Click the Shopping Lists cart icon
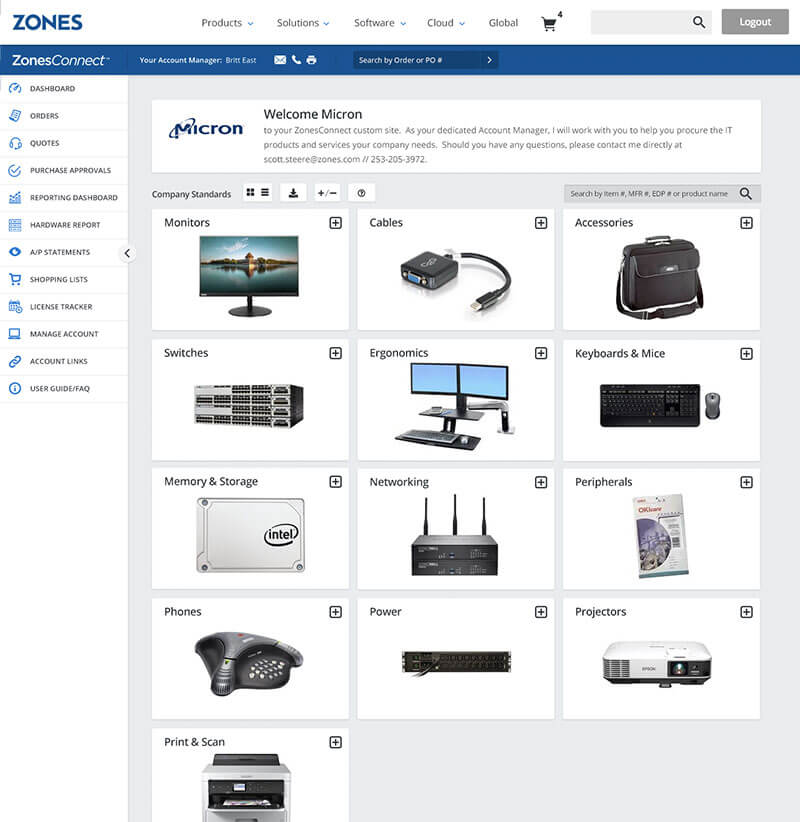The width and height of the screenshot is (800, 822). point(15,279)
